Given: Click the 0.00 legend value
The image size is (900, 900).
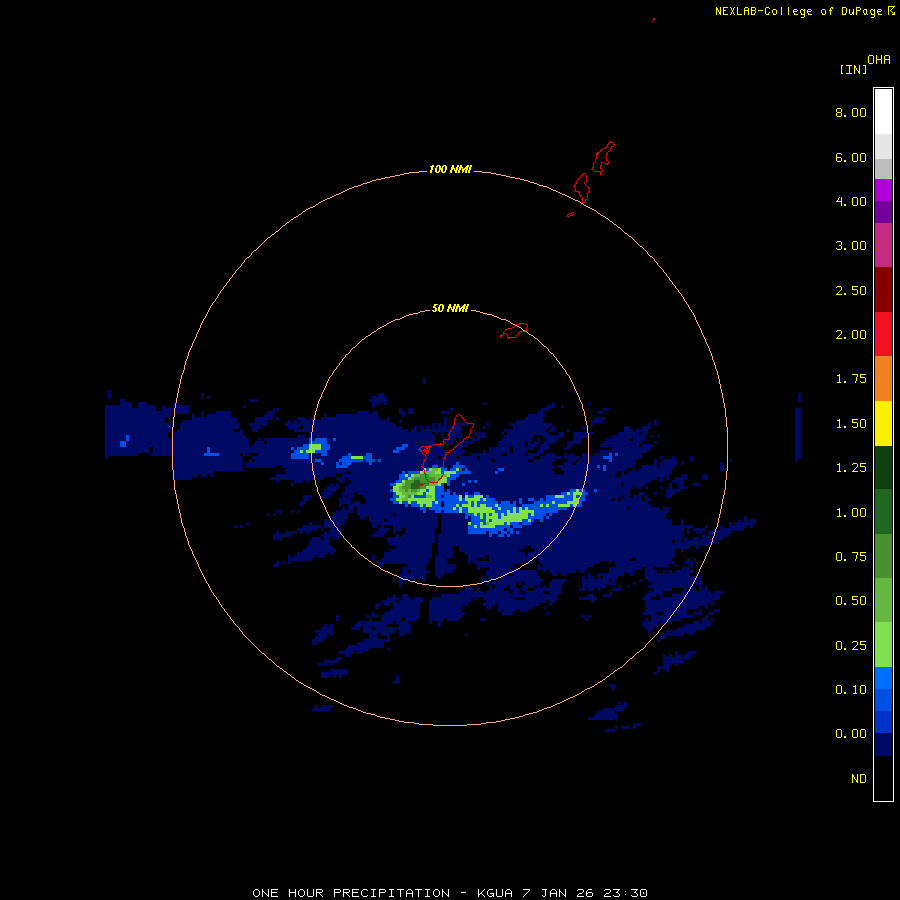Looking at the screenshot, I should [851, 734].
